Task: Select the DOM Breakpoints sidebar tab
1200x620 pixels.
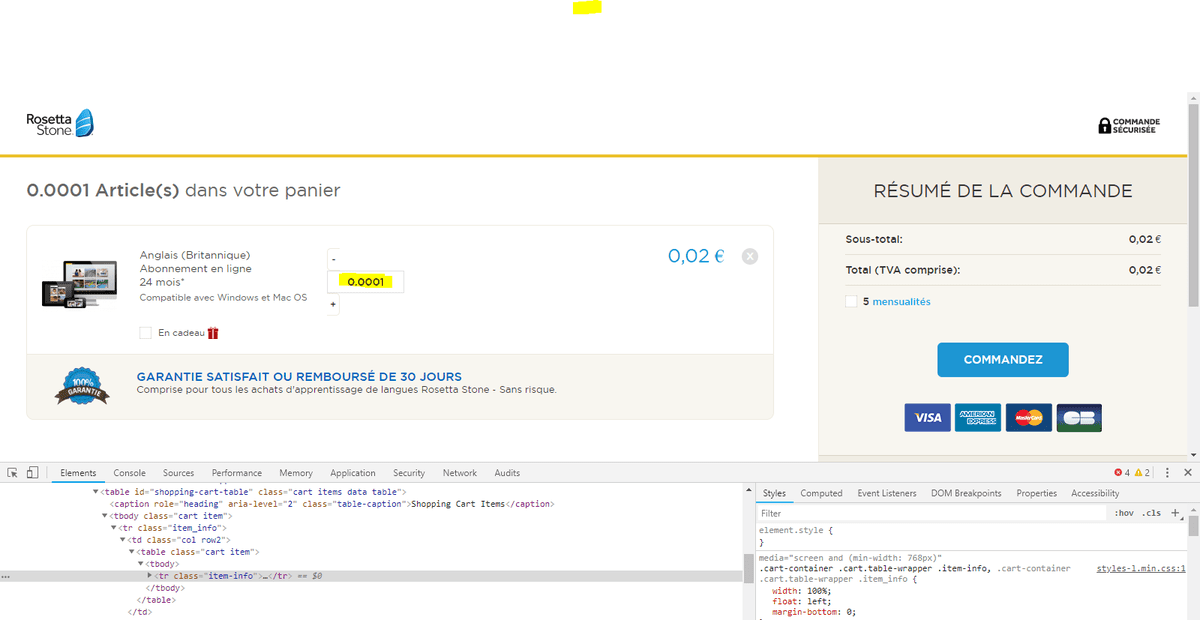Action: point(965,493)
